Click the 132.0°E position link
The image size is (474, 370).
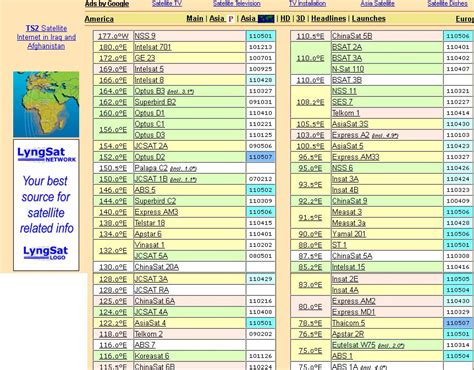[113, 250]
